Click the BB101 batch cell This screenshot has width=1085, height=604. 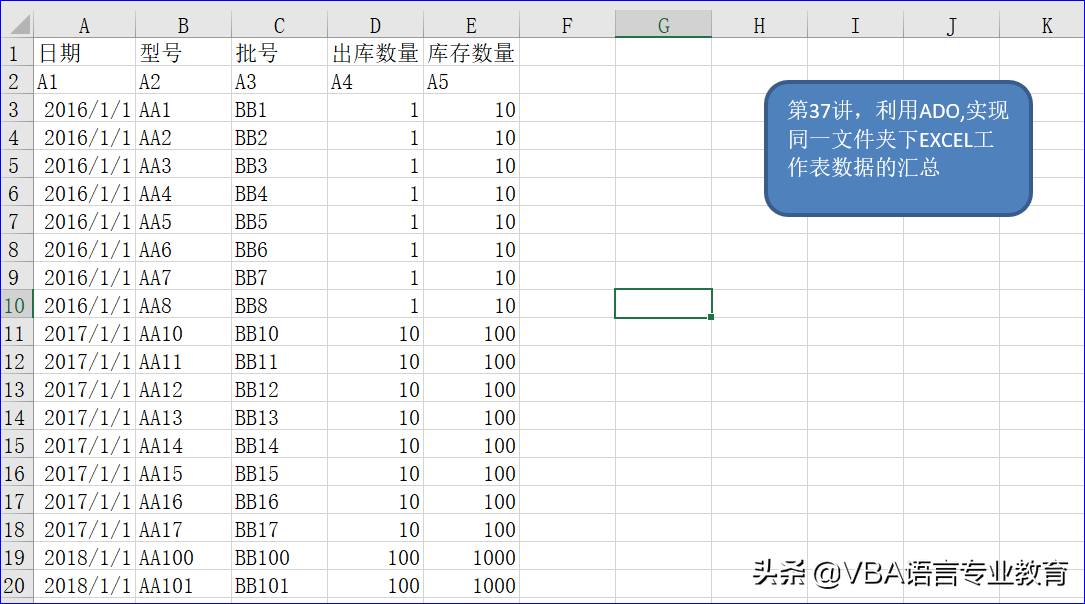pos(279,585)
